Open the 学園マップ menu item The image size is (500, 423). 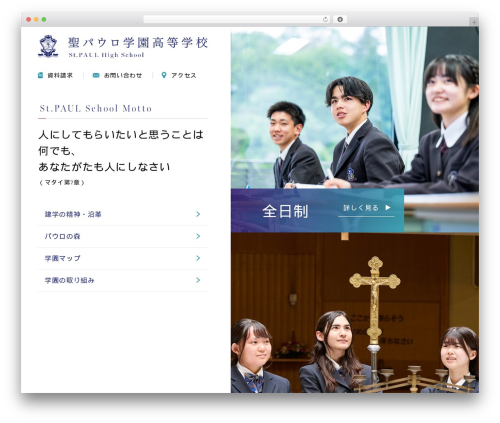(x=123, y=258)
